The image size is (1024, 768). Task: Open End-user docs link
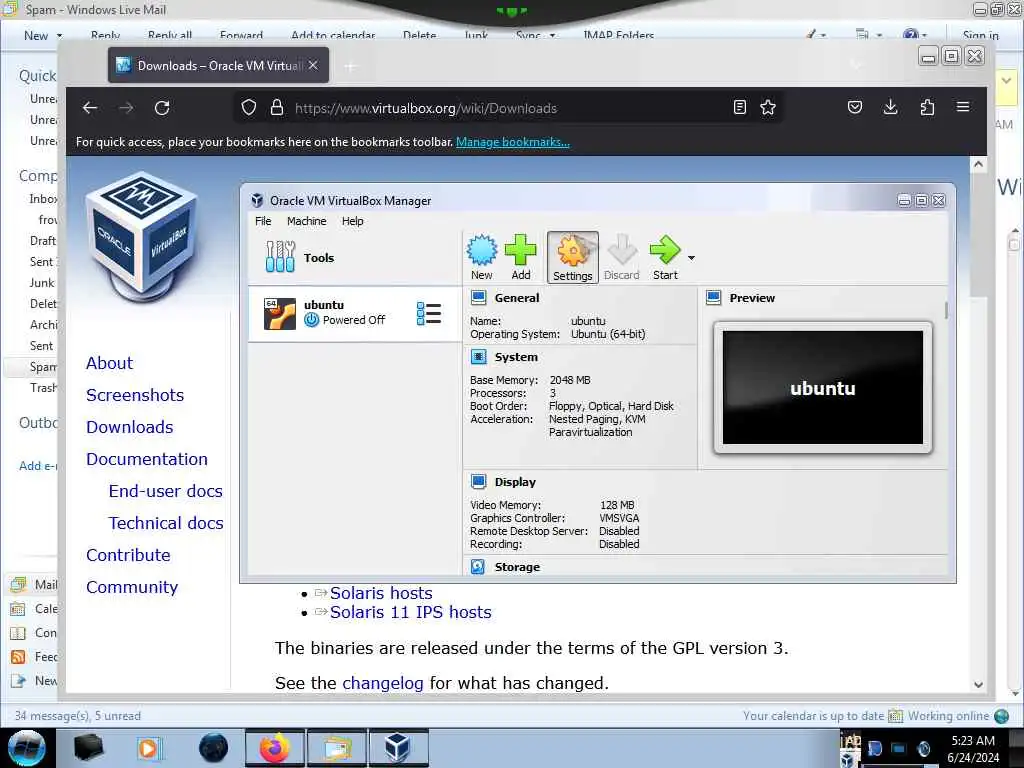point(165,491)
